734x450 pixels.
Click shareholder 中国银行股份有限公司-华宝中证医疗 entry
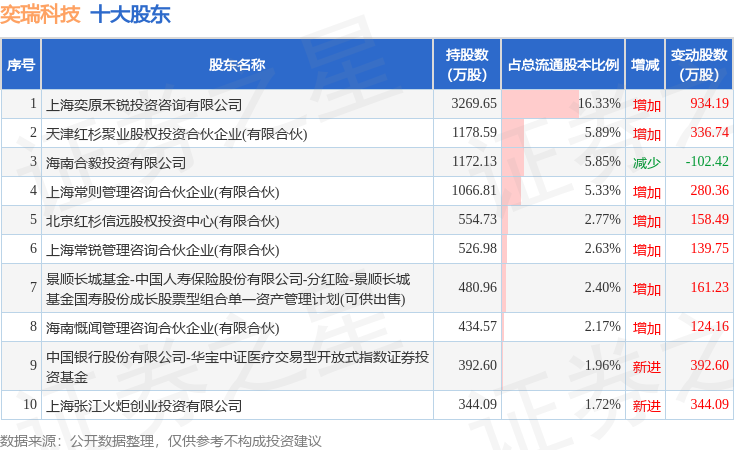(x=237, y=367)
